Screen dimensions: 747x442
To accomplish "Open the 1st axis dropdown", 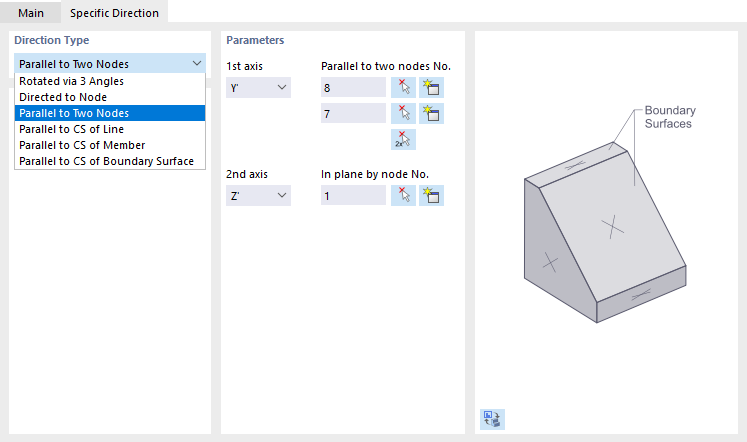I will tap(258, 88).
